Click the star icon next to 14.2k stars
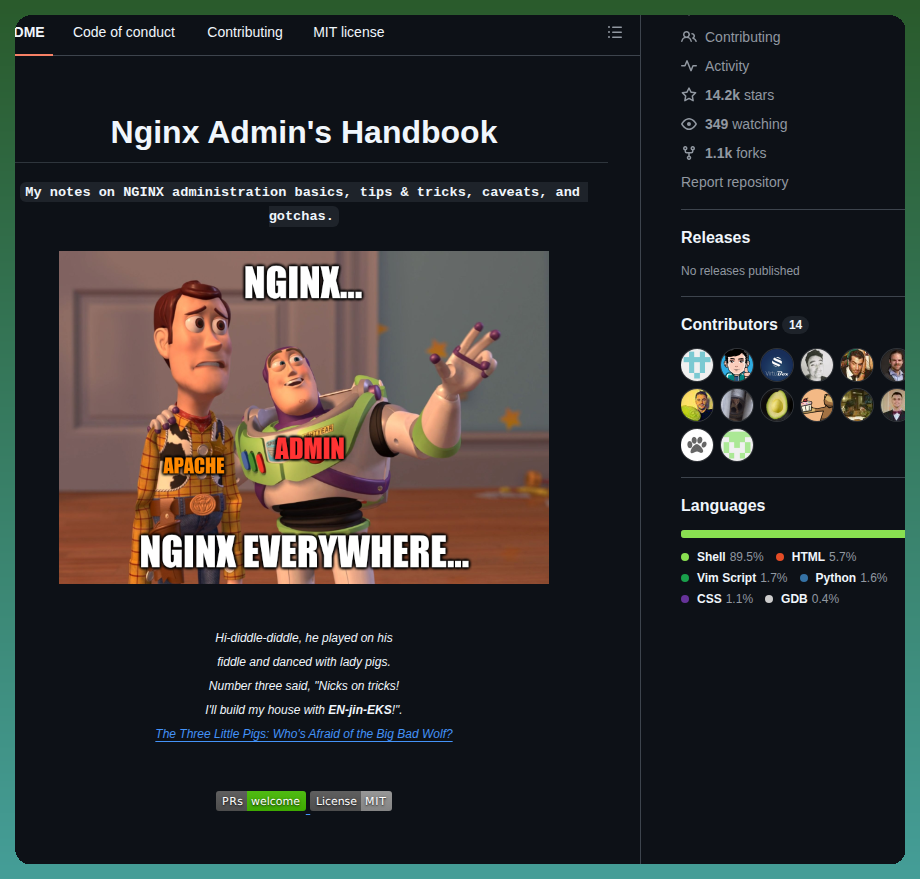 pos(689,95)
